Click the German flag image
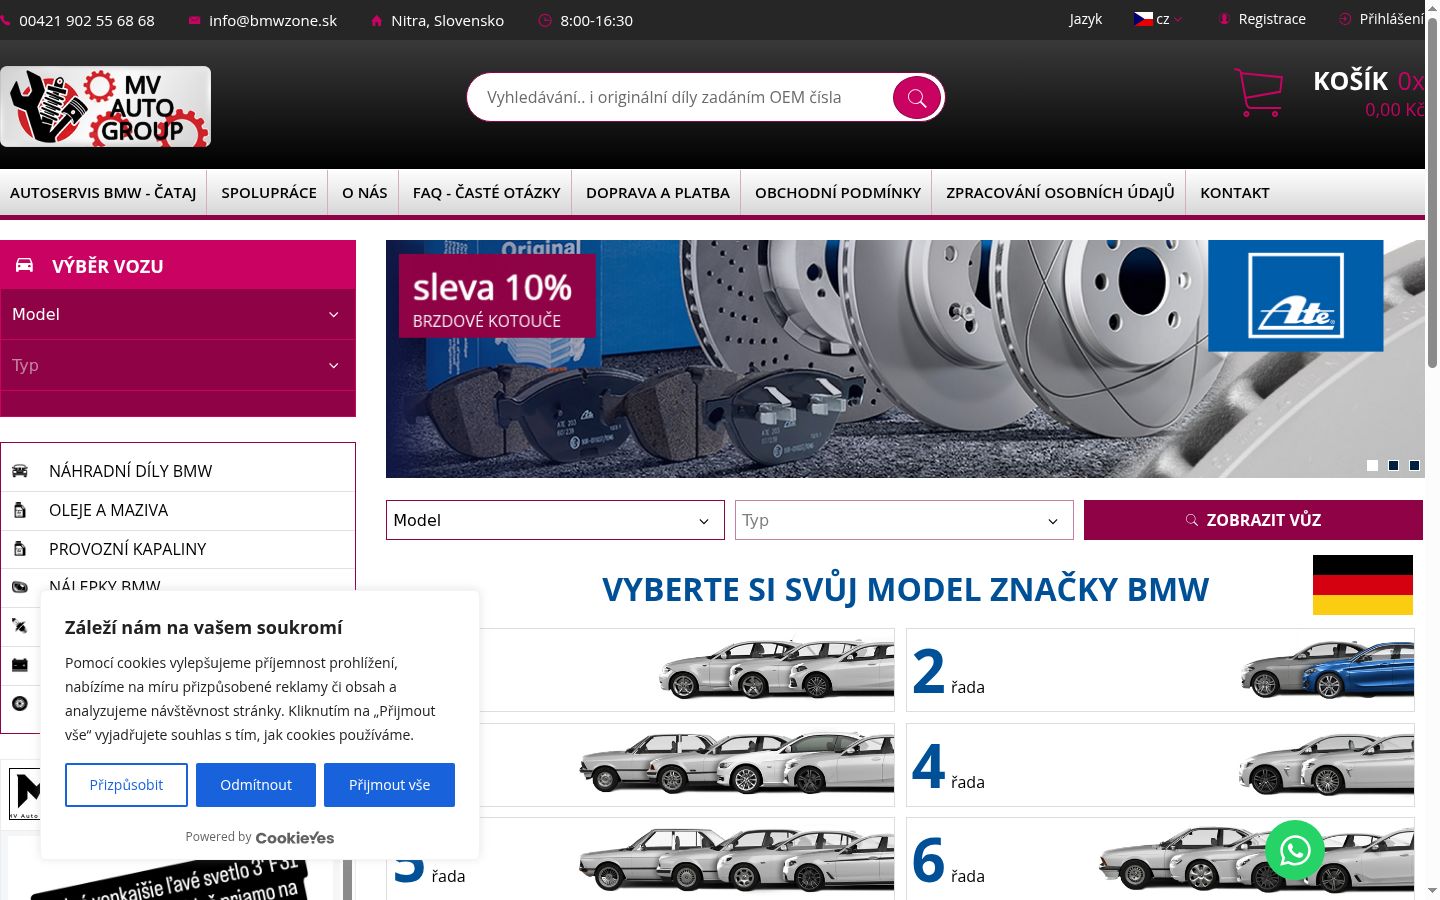1440x900 pixels. tap(1363, 585)
